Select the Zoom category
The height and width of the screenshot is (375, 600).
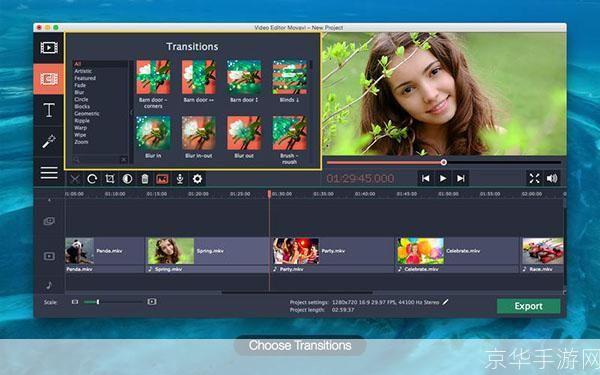point(81,142)
